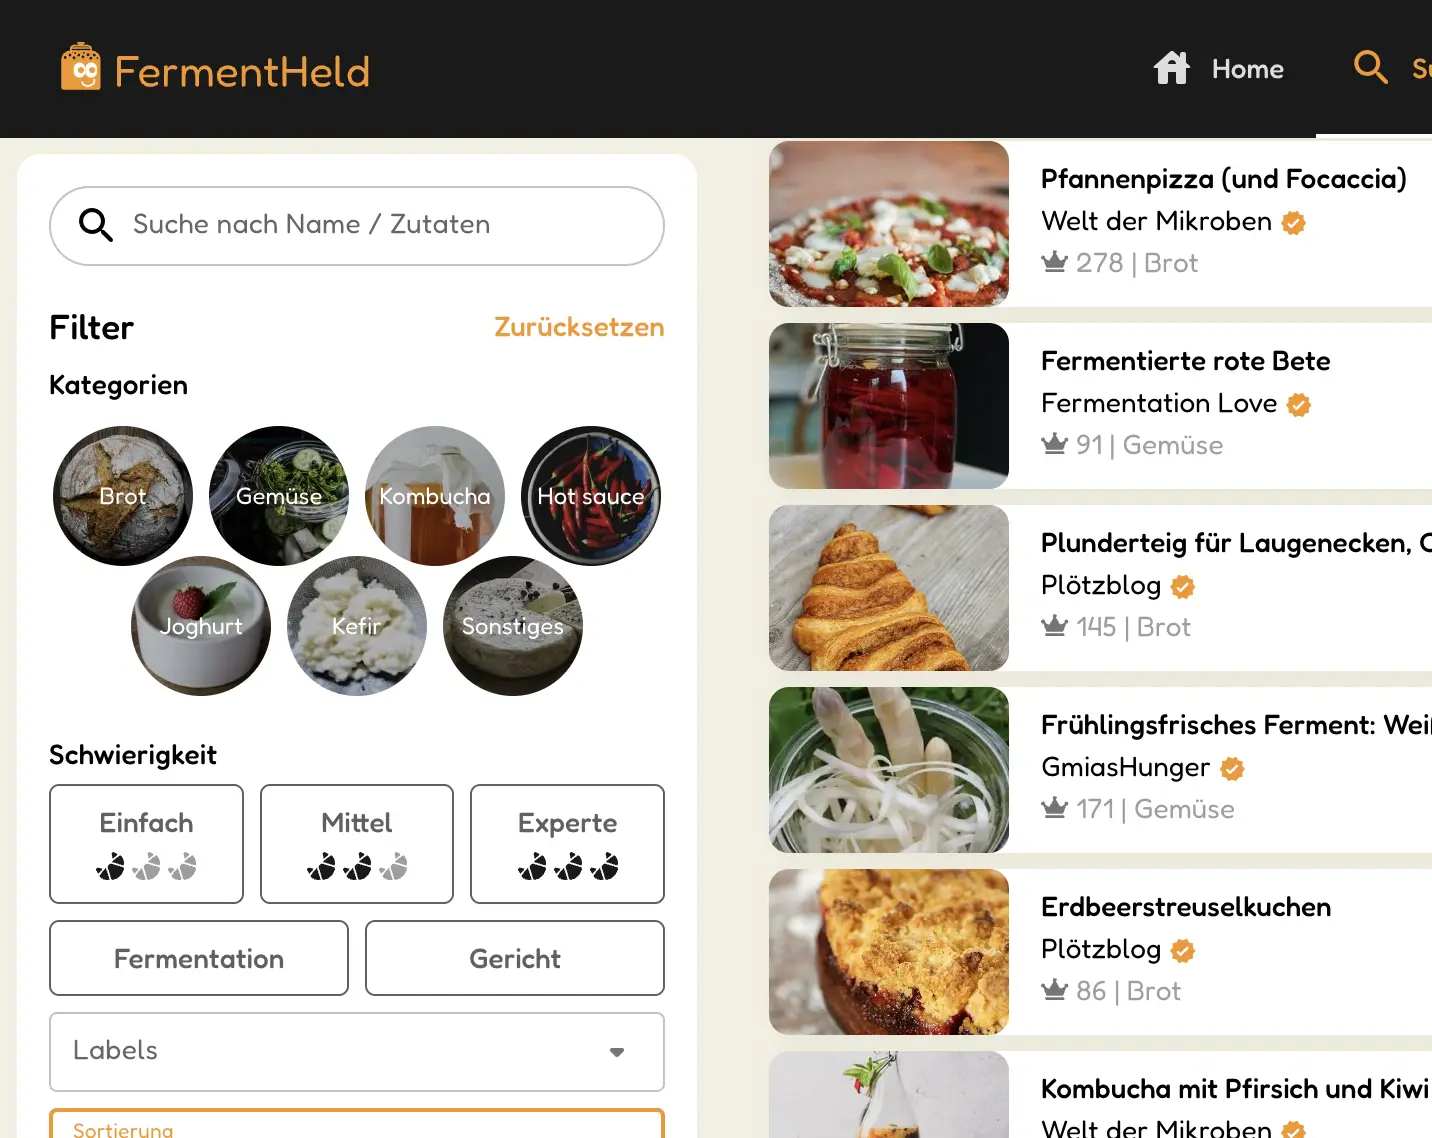Image resolution: width=1432 pixels, height=1138 pixels.
Task: Open search via the orange magnifier icon
Action: tap(1370, 67)
